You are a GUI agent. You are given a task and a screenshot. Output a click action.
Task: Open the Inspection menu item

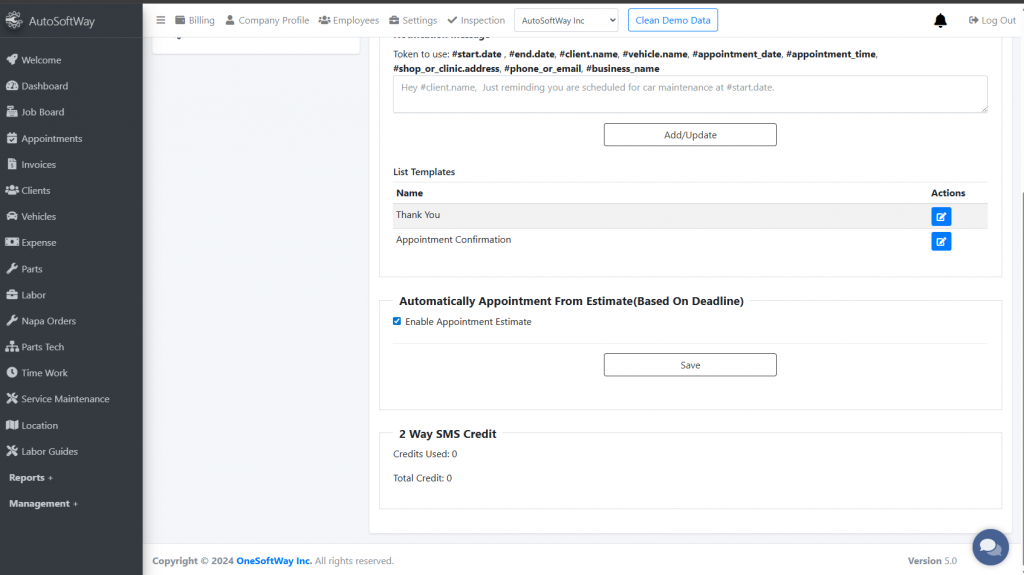[x=476, y=20]
